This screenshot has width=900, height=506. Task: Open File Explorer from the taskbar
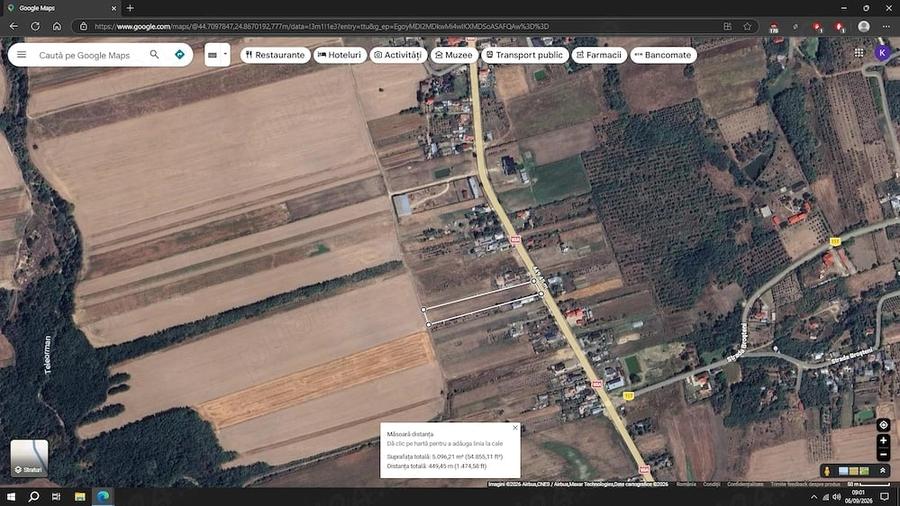[80, 496]
